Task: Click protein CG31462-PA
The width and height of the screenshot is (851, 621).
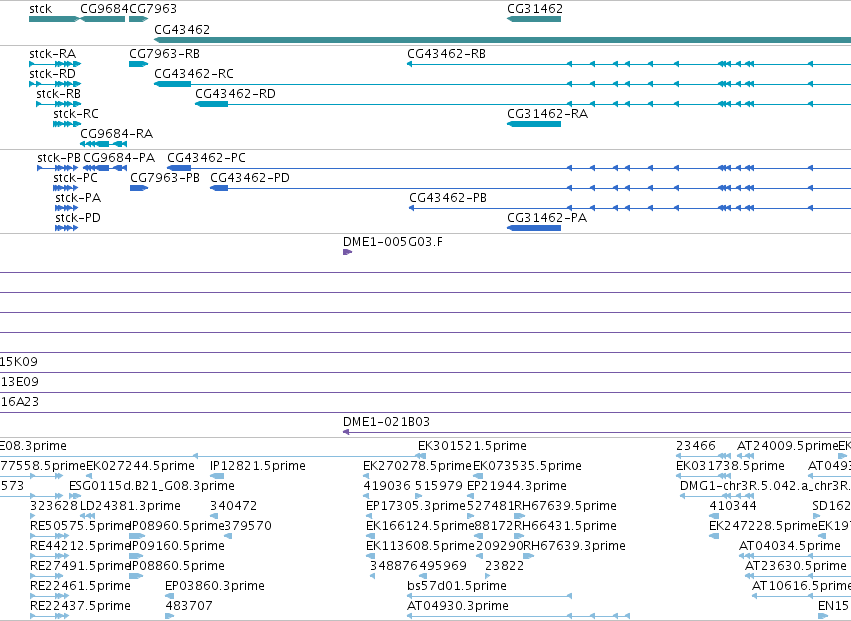Action: coord(534,228)
